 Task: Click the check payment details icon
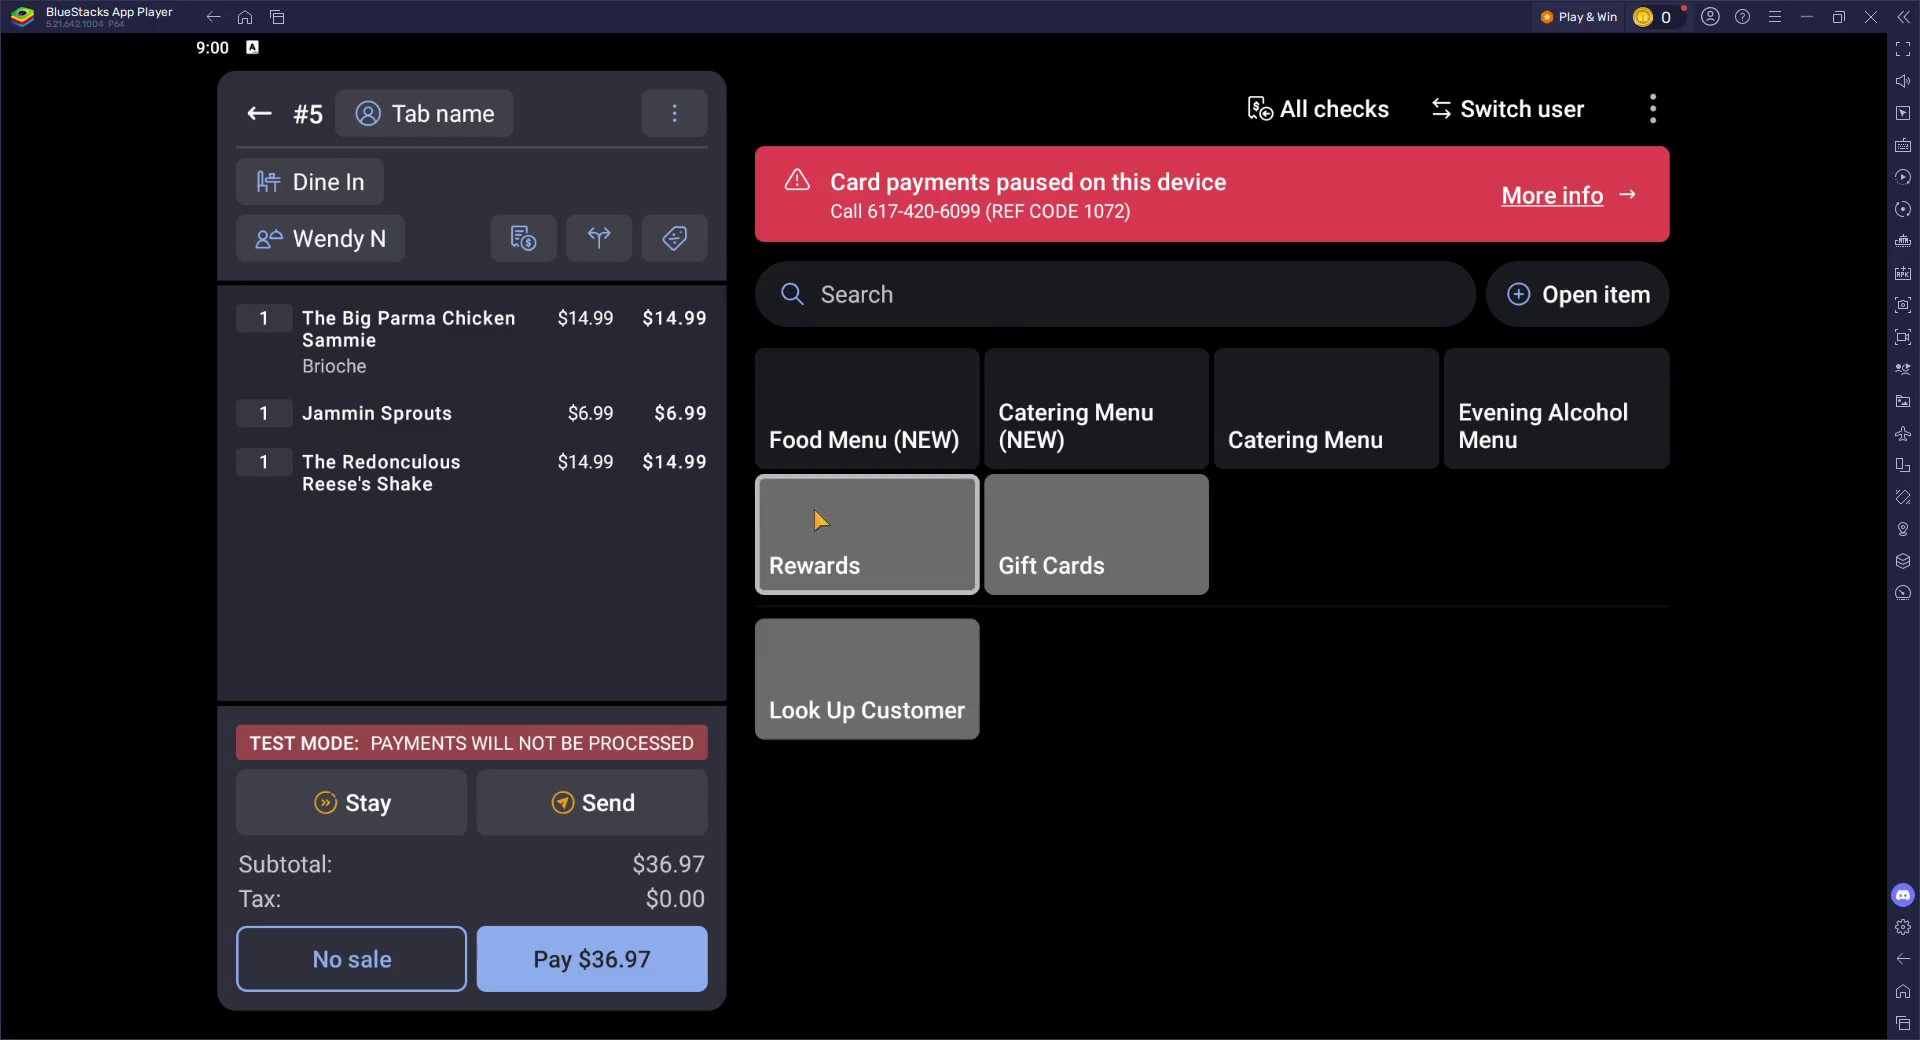point(523,238)
